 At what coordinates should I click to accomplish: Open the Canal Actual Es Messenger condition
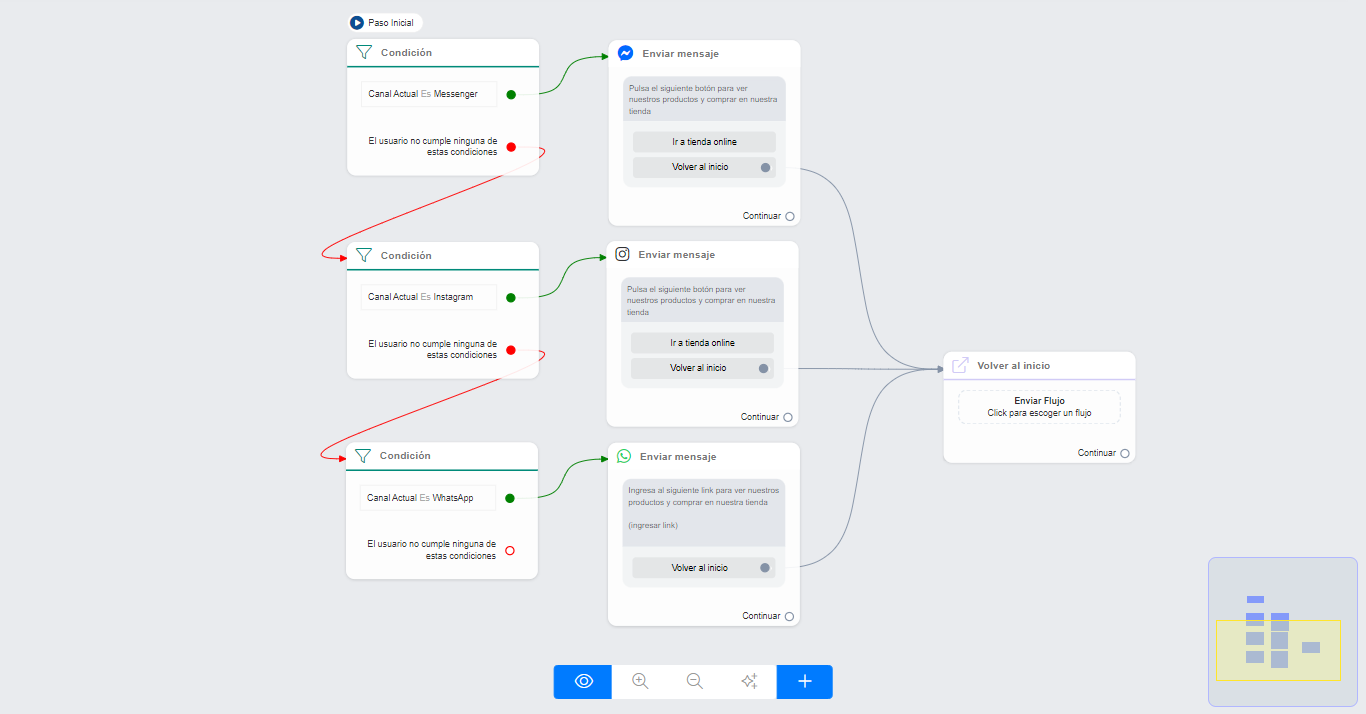pyautogui.click(x=428, y=94)
